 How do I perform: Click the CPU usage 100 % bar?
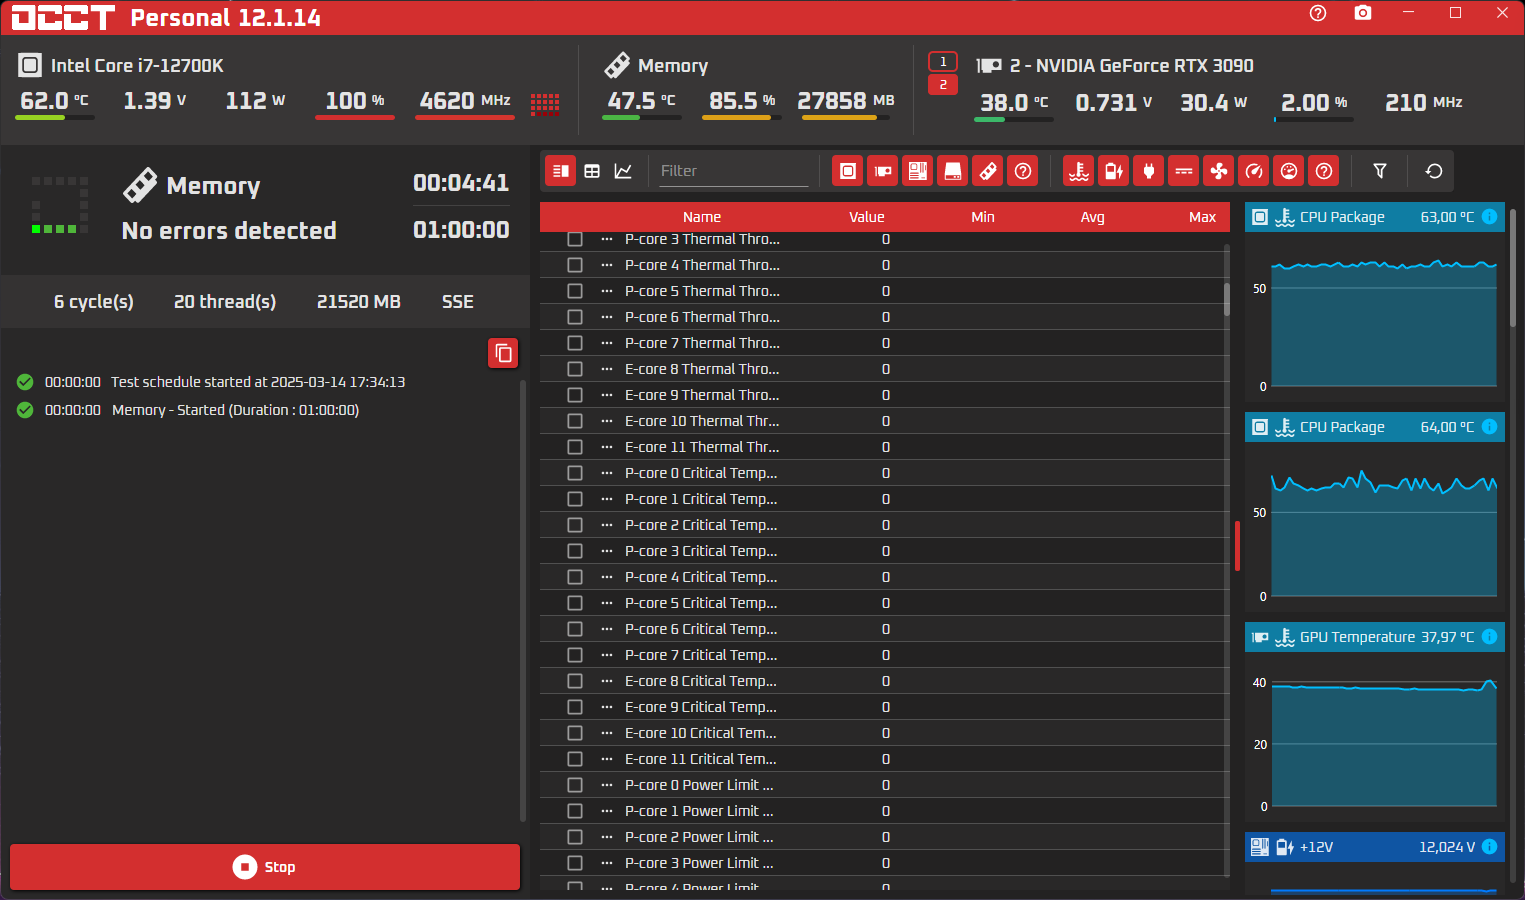[355, 117]
